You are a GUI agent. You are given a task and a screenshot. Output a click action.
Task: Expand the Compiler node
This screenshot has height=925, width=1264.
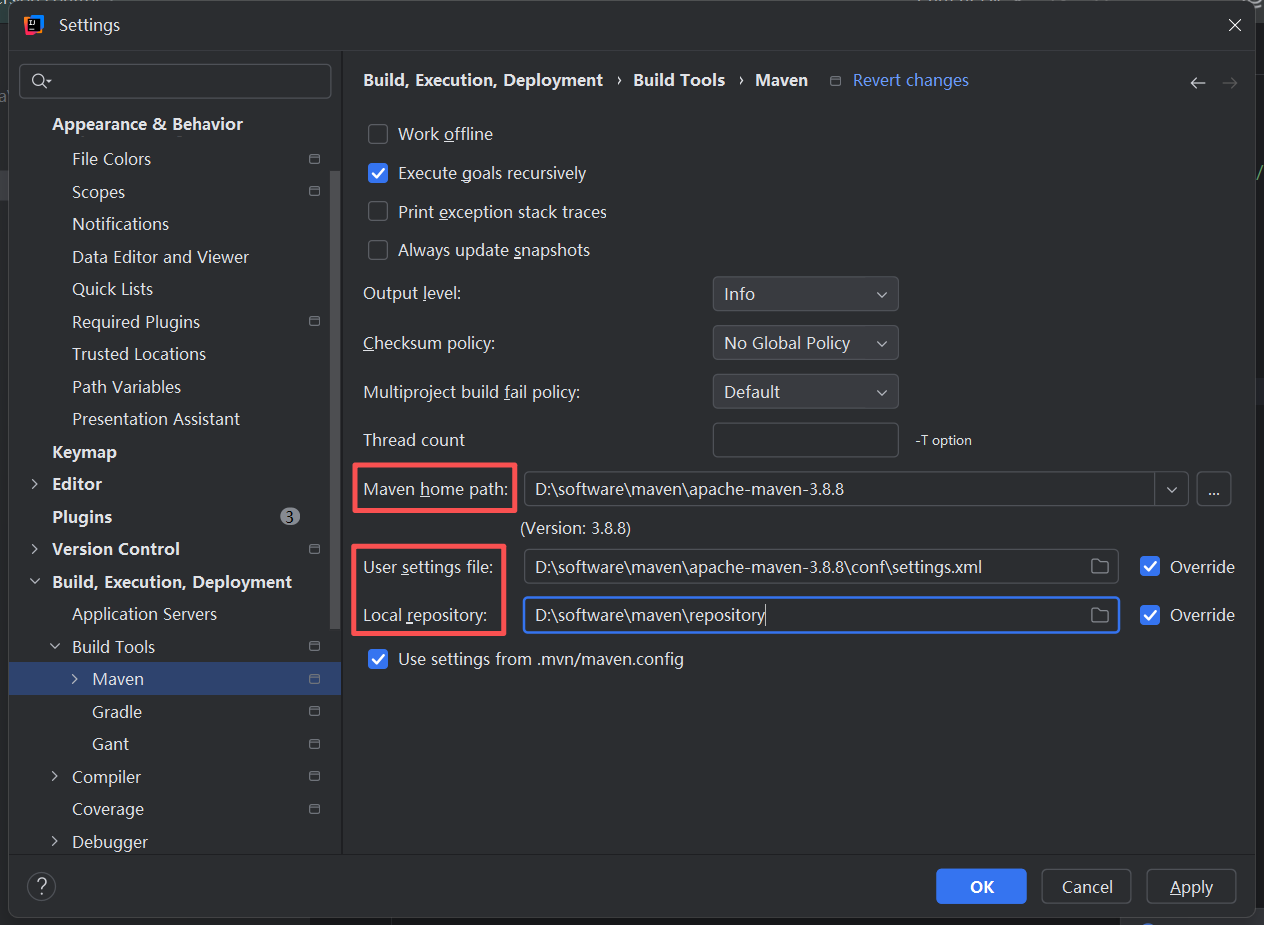pyautogui.click(x=55, y=777)
